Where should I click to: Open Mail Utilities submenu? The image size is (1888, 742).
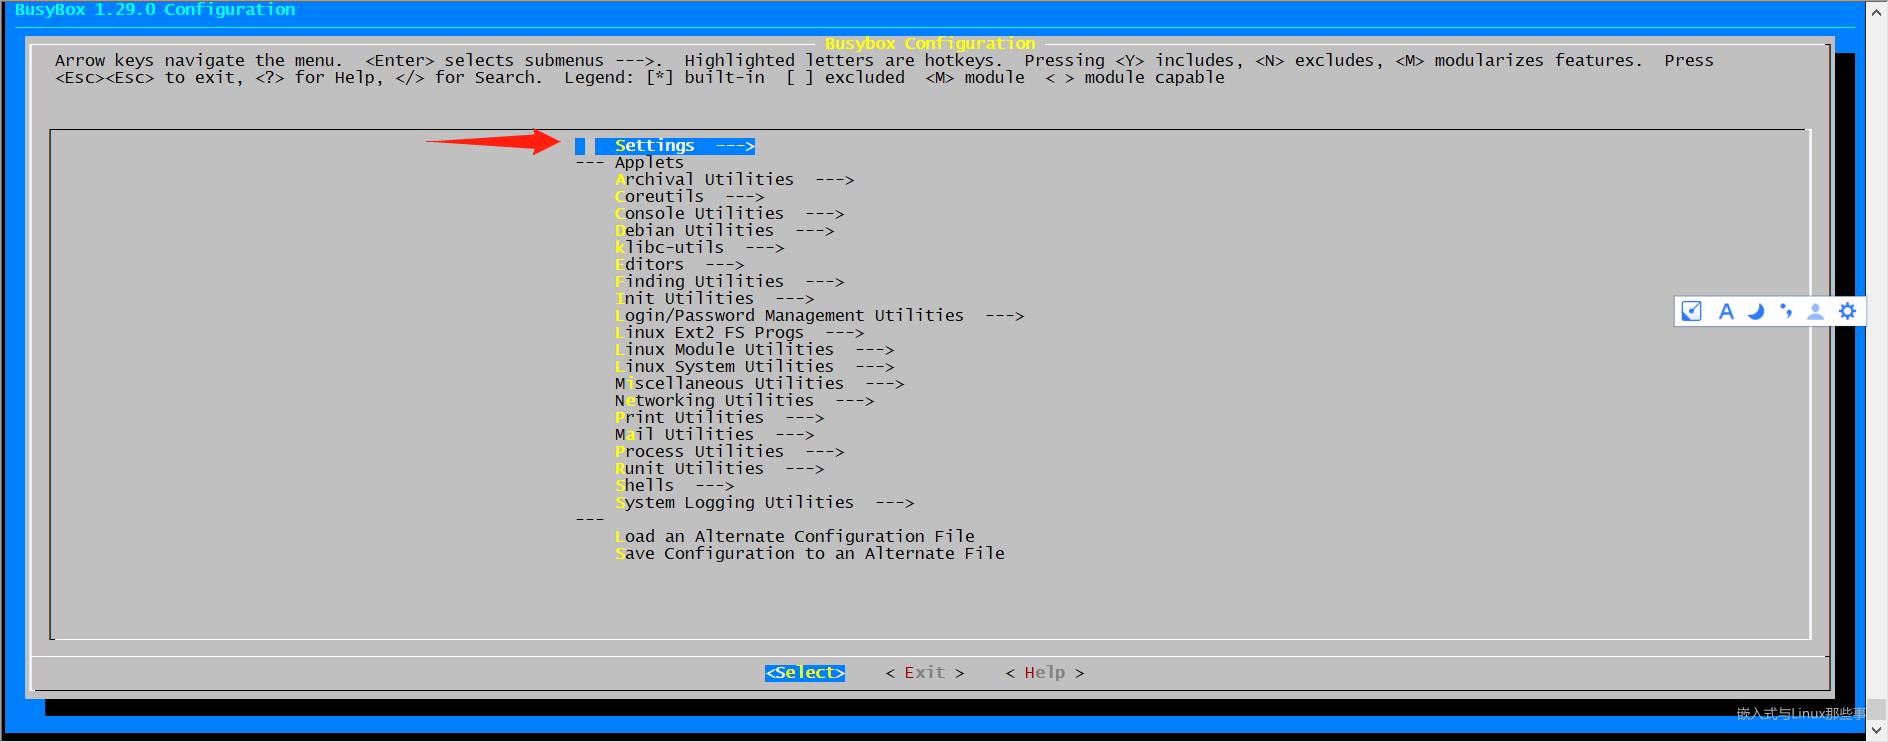coord(714,435)
